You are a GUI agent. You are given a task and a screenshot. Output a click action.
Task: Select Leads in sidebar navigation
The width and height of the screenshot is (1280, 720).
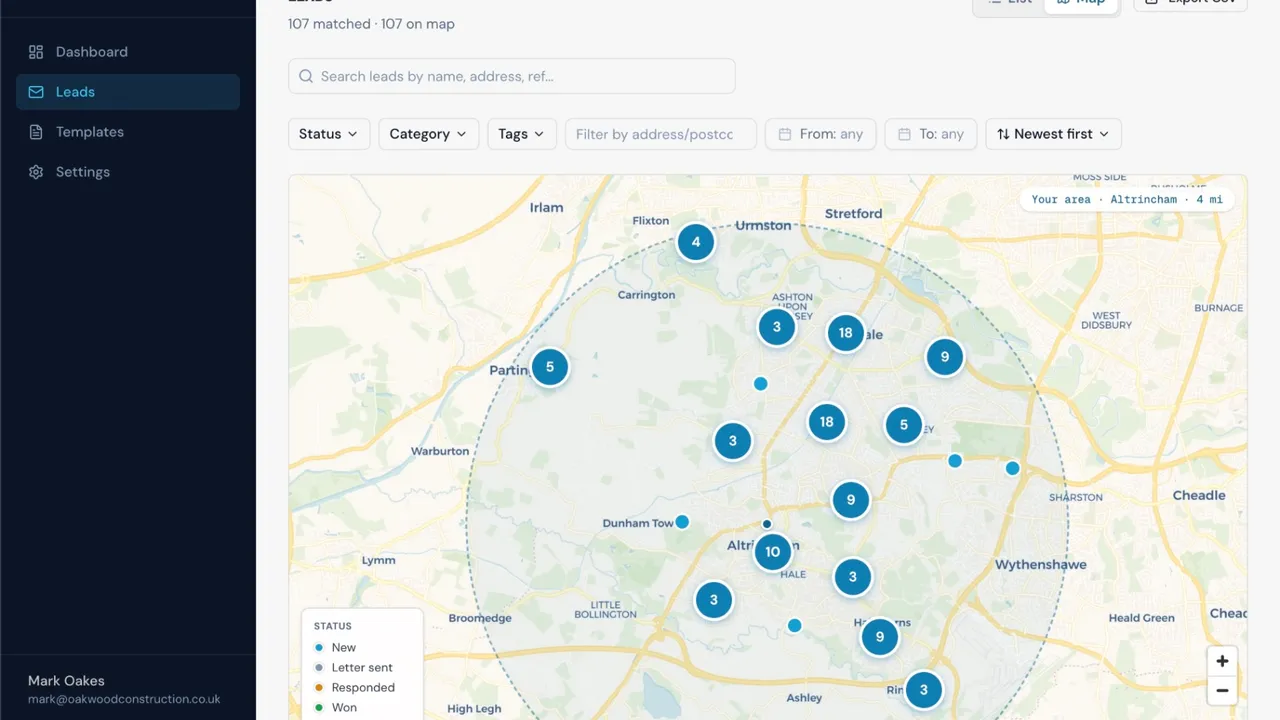(x=128, y=92)
